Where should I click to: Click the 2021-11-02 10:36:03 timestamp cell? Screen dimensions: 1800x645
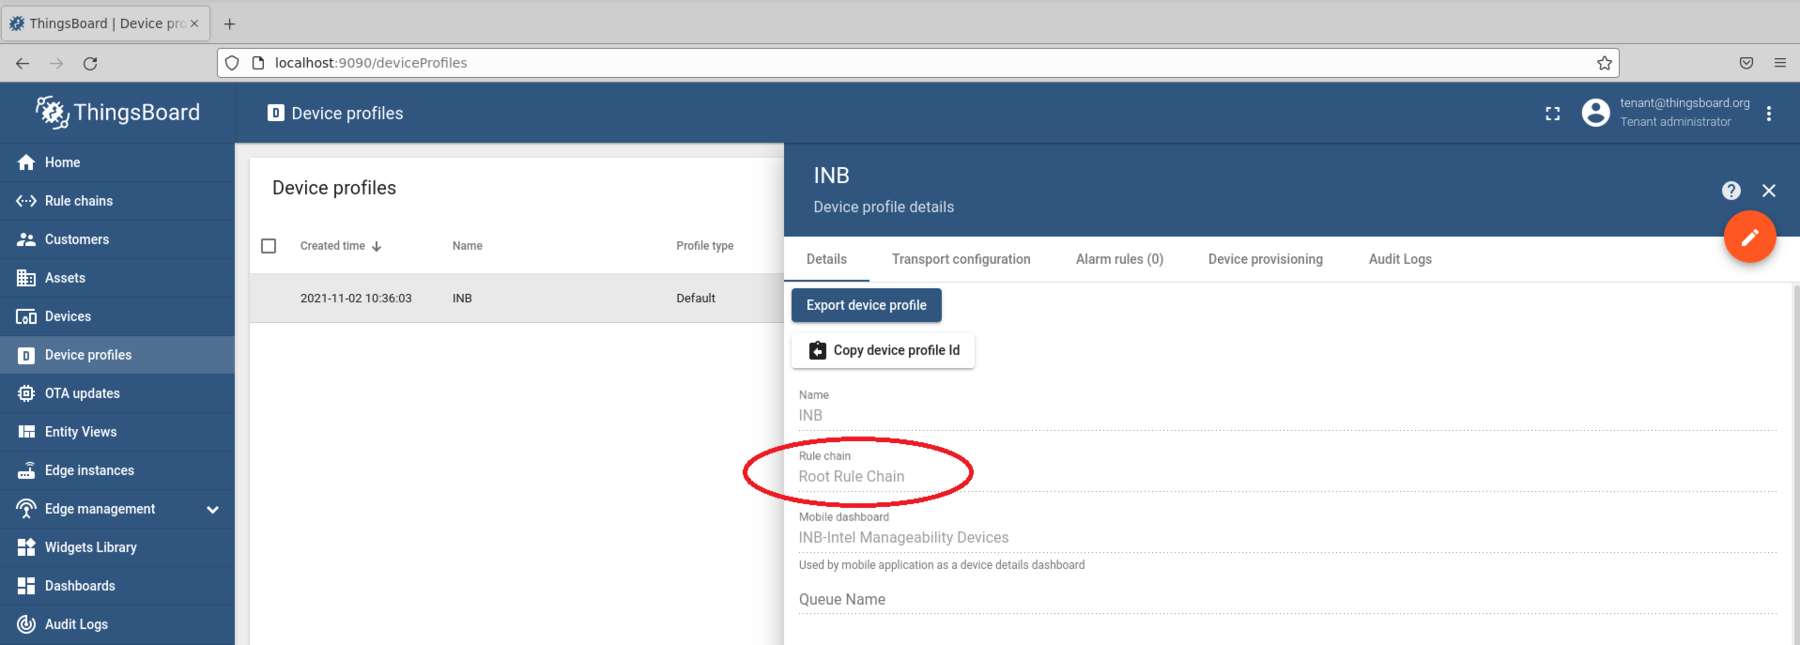point(356,298)
